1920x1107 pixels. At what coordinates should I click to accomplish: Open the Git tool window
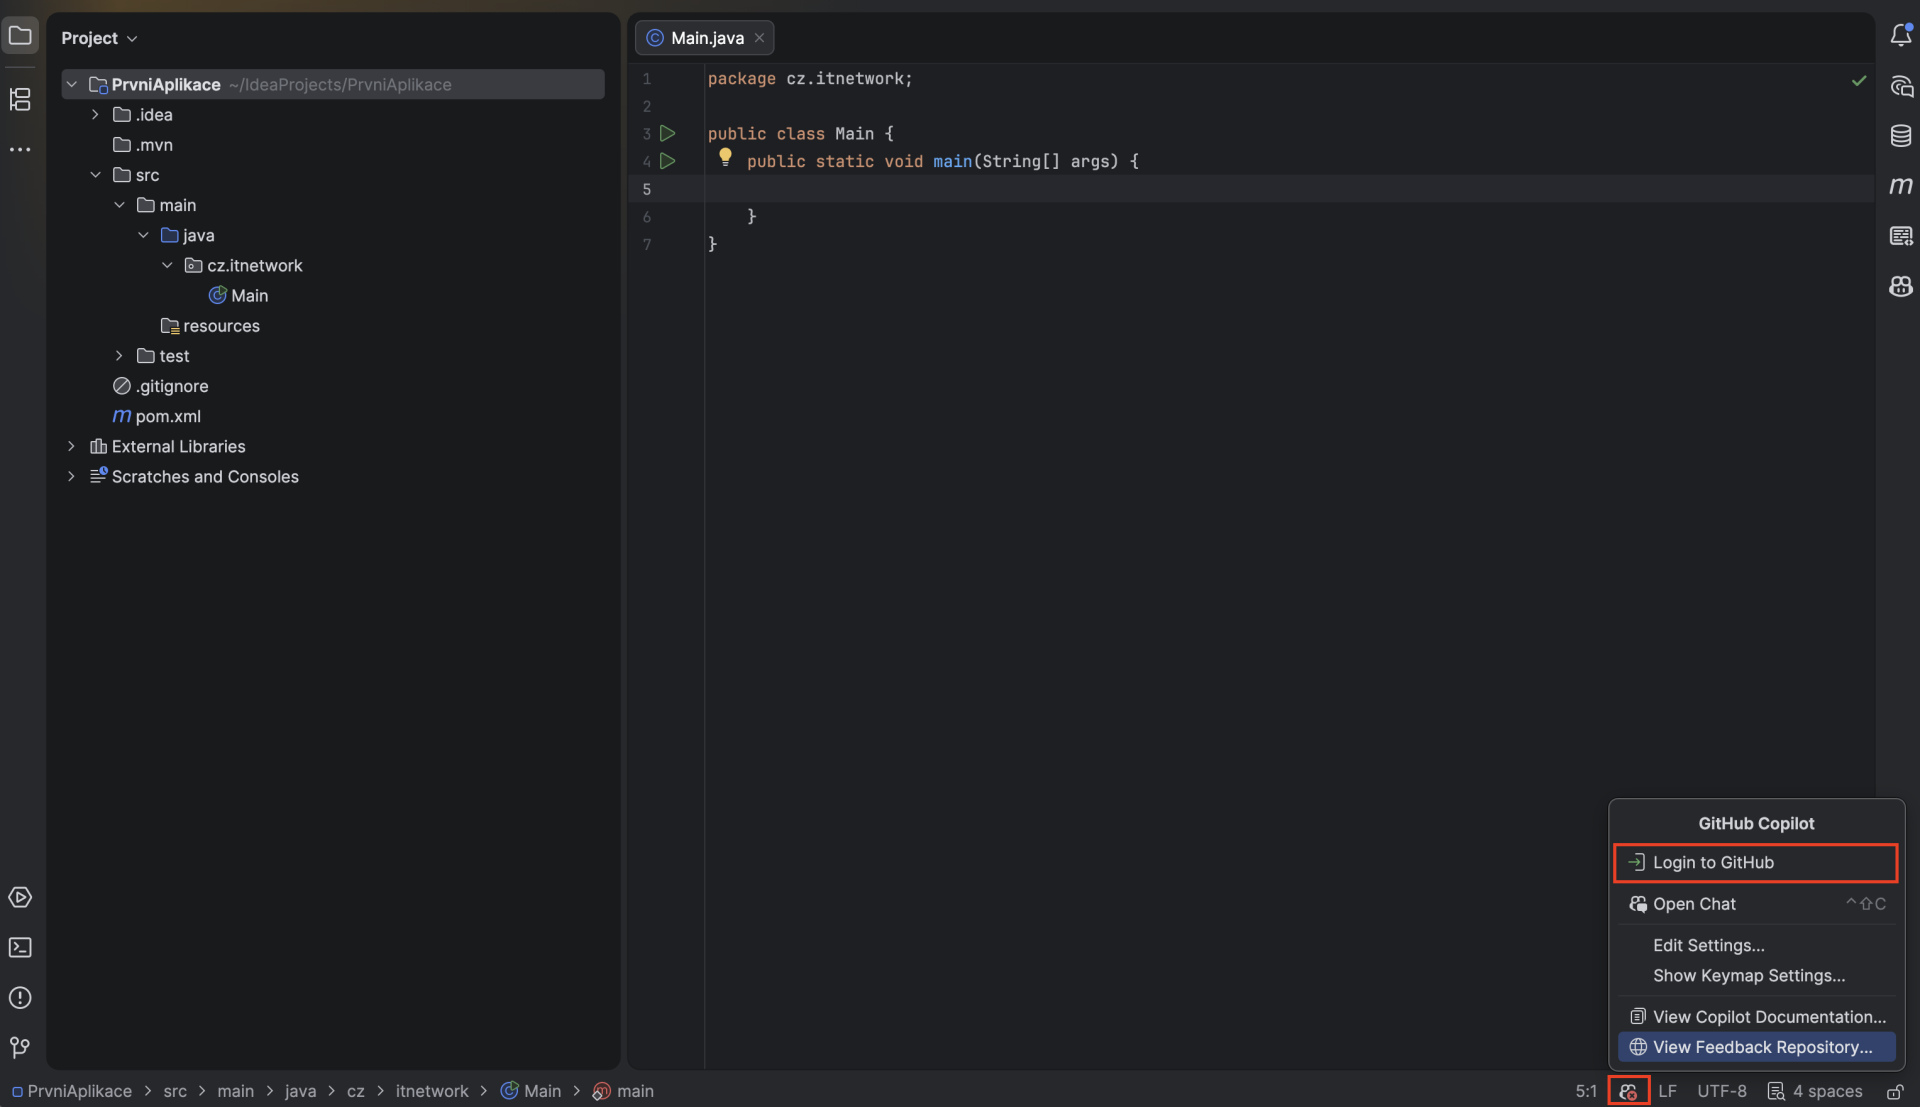pyautogui.click(x=20, y=1048)
